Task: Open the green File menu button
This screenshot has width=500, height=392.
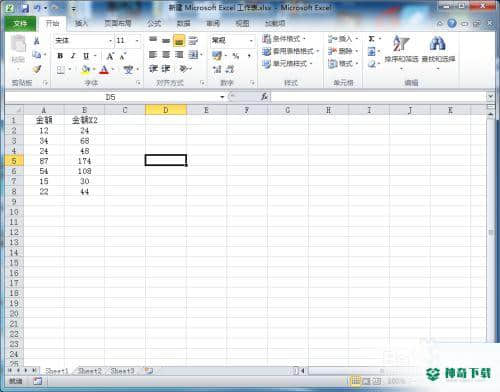Action: [20, 23]
